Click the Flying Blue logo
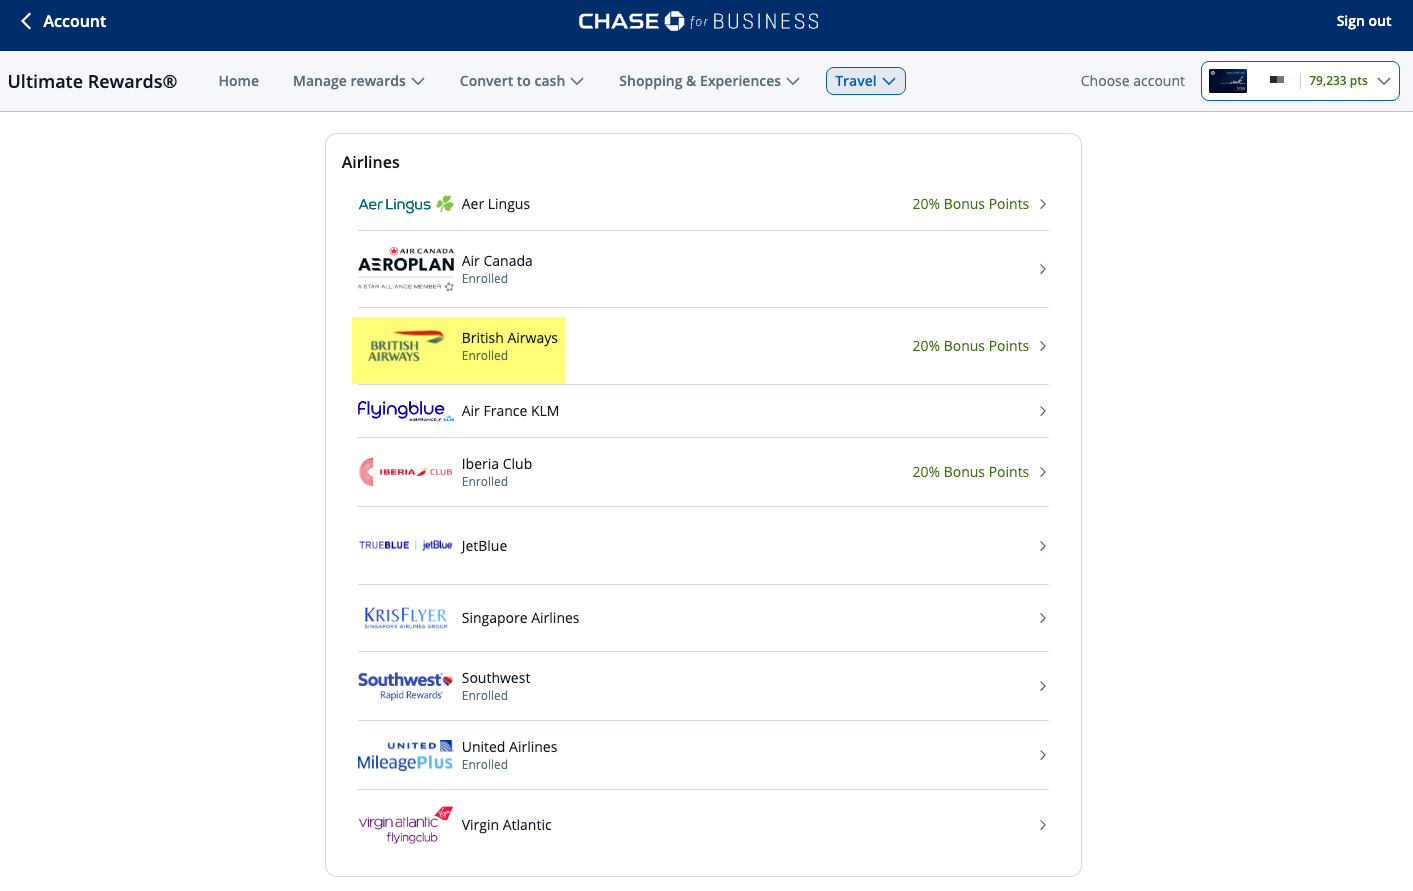The image size is (1413, 891). (x=405, y=410)
